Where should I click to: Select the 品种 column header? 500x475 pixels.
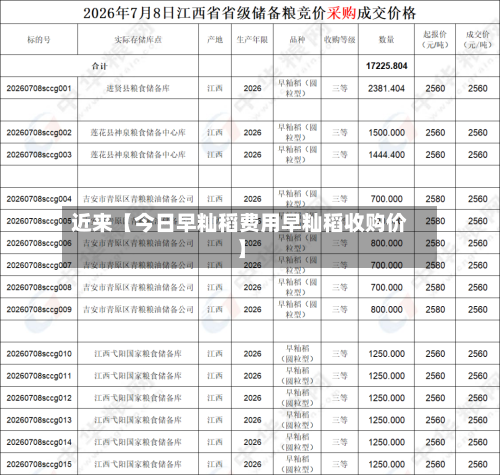click(x=297, y=40)
